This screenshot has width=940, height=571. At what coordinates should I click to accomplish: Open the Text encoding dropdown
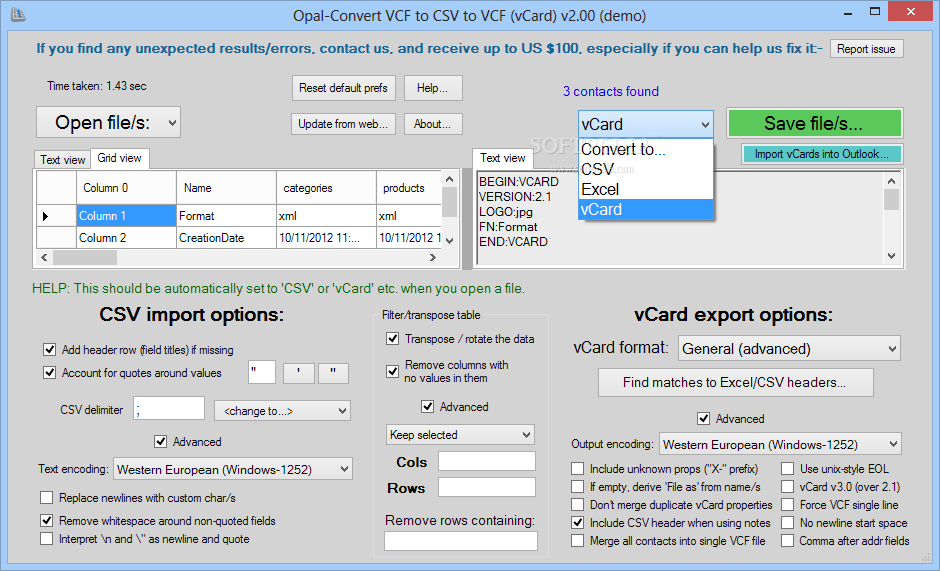tap(233, 469)
